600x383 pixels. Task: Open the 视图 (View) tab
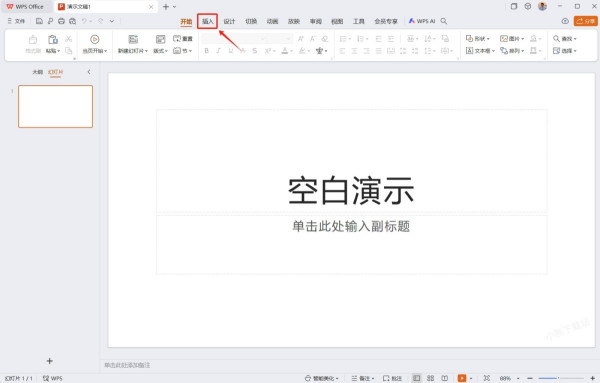coord(337,21)
